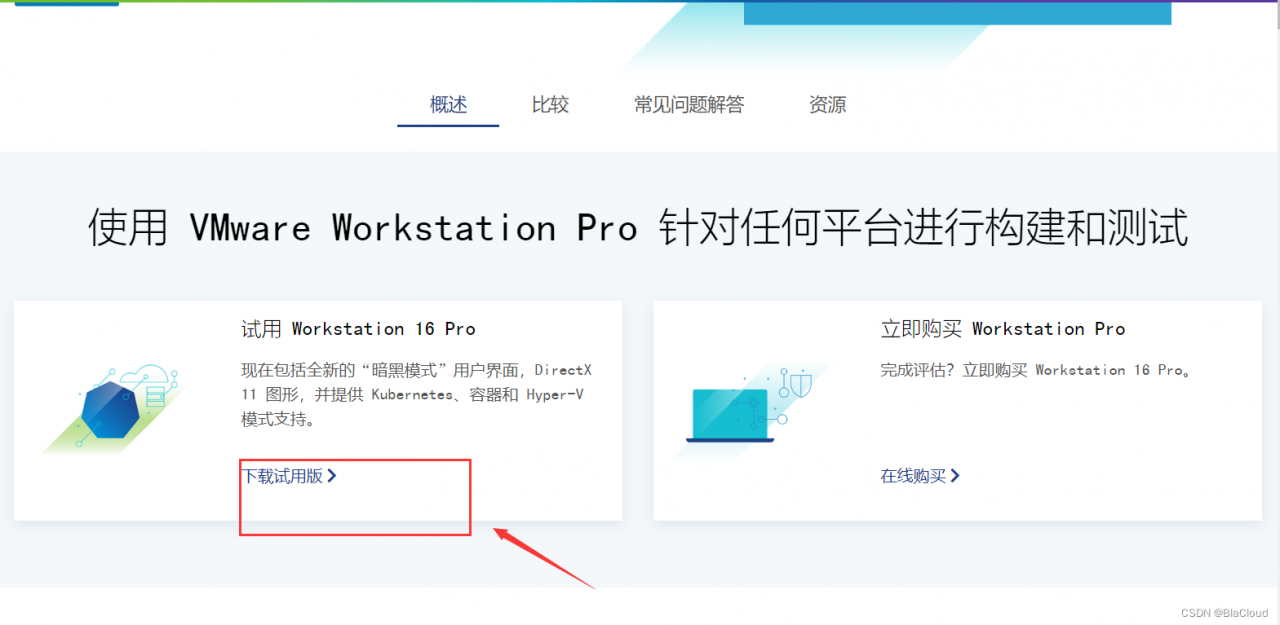Viewport: 1280px width, 625px height.
Task: Open the 概述 tab
Action: 448,105
